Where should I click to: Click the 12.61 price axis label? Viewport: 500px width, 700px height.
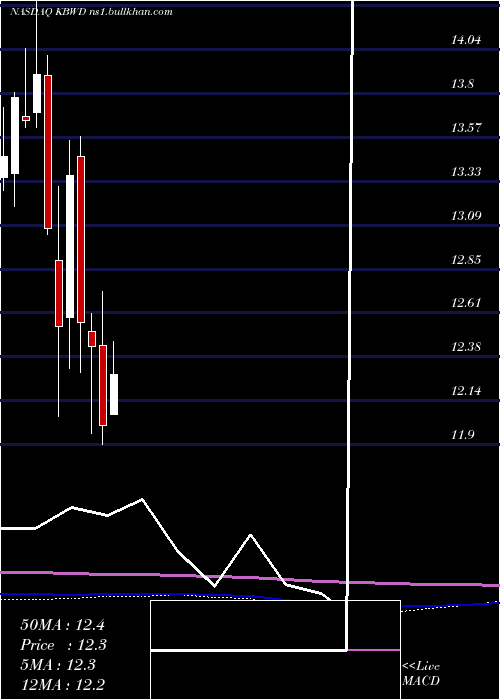click(x=466, y=303)
